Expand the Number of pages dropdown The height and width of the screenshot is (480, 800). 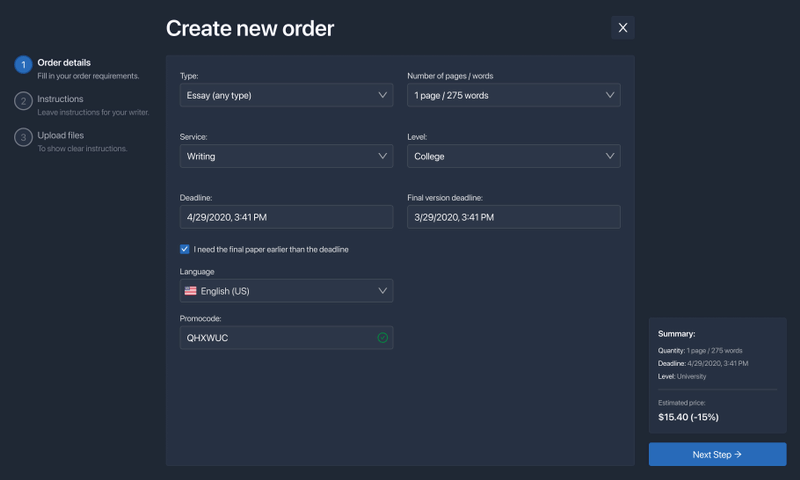[513, 95]
